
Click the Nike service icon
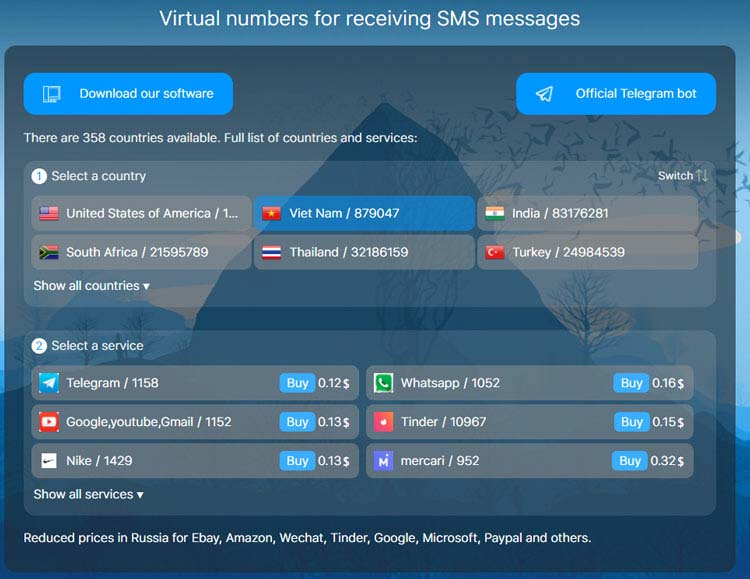click(x=49, y=461)
